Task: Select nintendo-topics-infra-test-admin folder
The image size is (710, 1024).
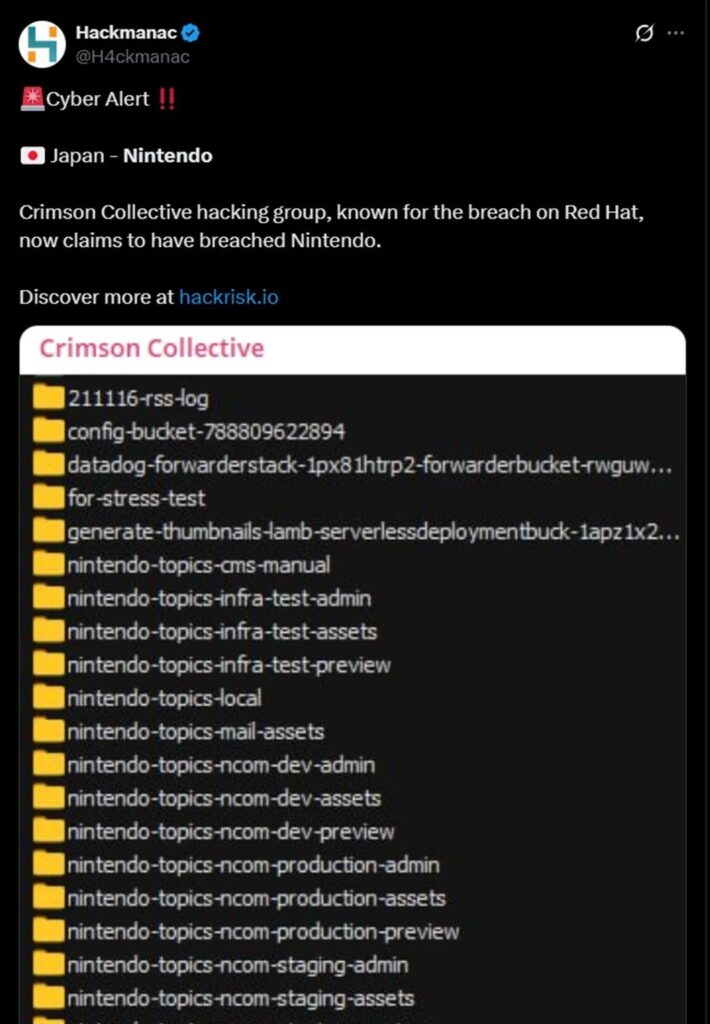Action: pos(218,598)
